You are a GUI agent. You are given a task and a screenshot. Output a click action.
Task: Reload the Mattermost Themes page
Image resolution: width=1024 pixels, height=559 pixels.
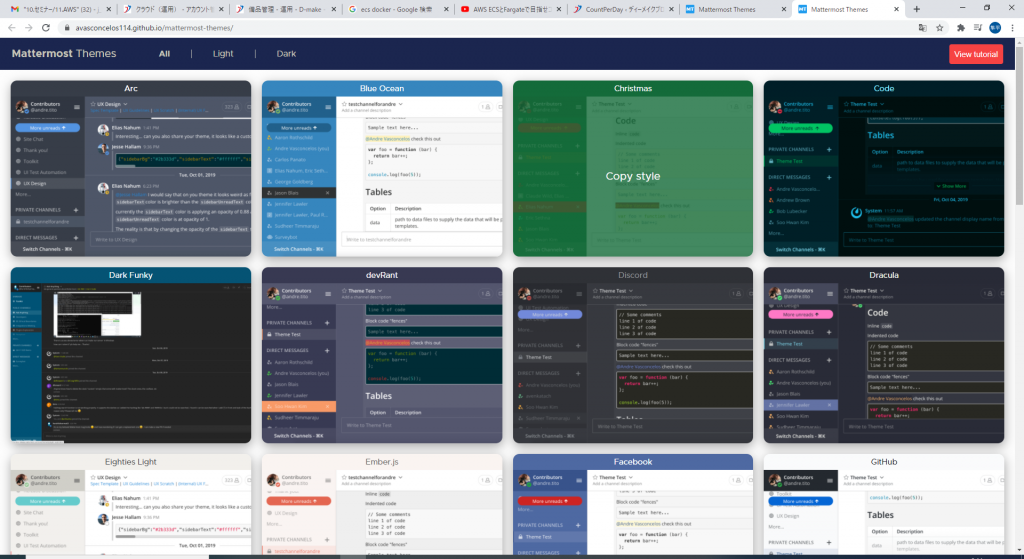click(46, 27)
